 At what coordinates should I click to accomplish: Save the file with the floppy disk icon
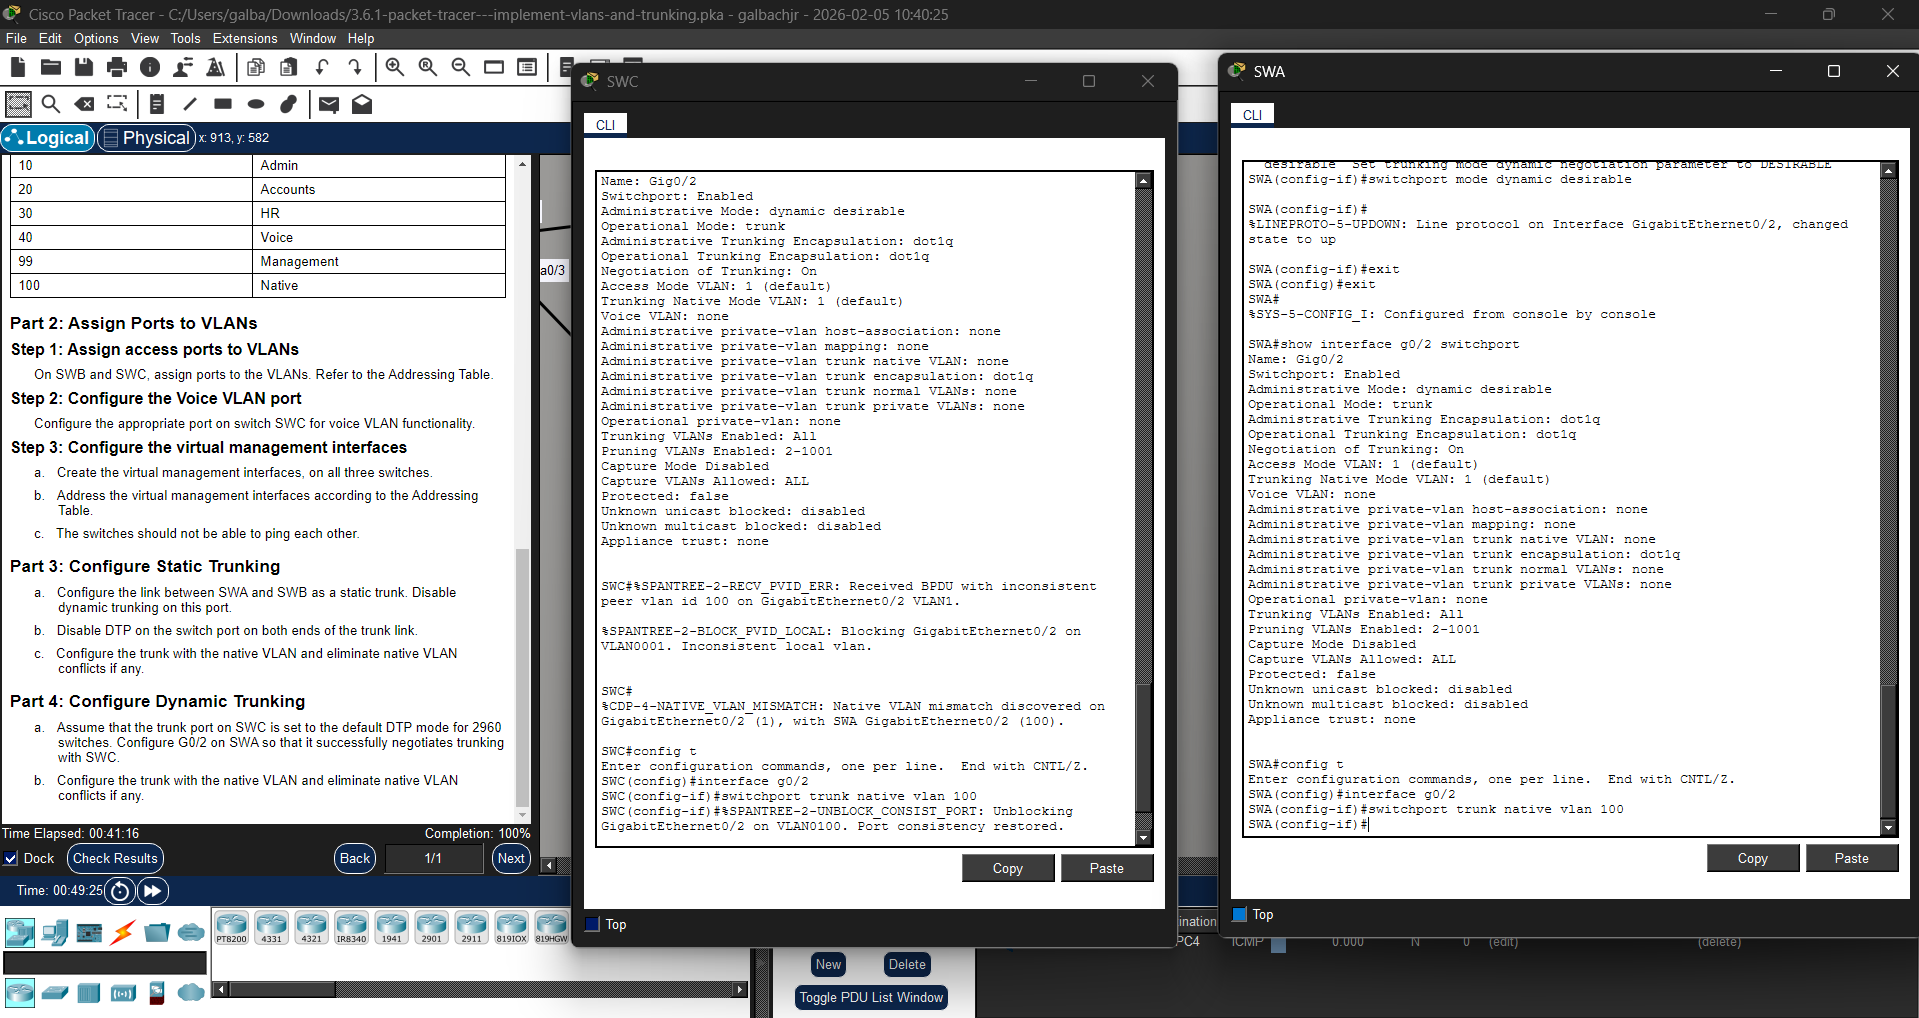point(84,67)
